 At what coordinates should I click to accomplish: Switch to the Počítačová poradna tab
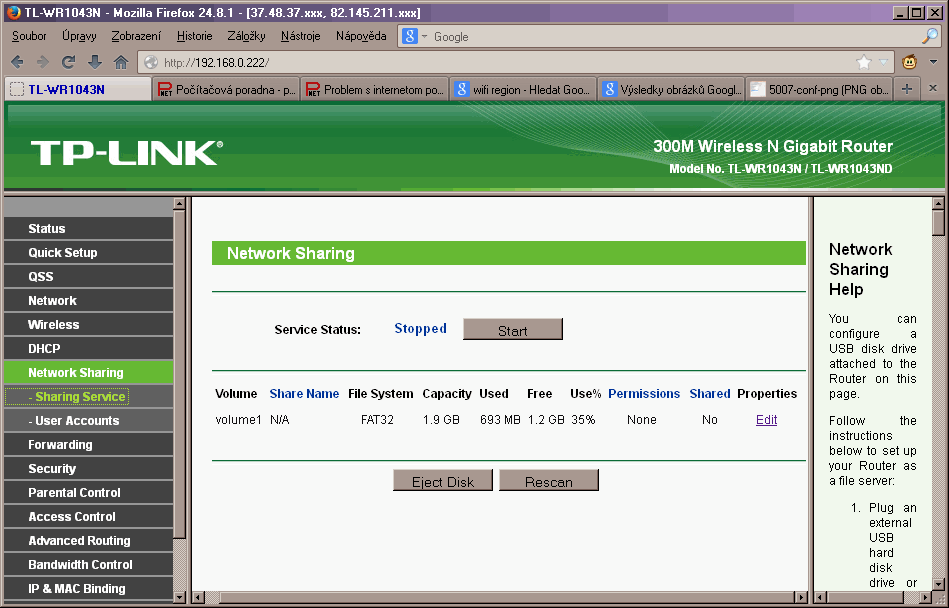click(226, 90)
